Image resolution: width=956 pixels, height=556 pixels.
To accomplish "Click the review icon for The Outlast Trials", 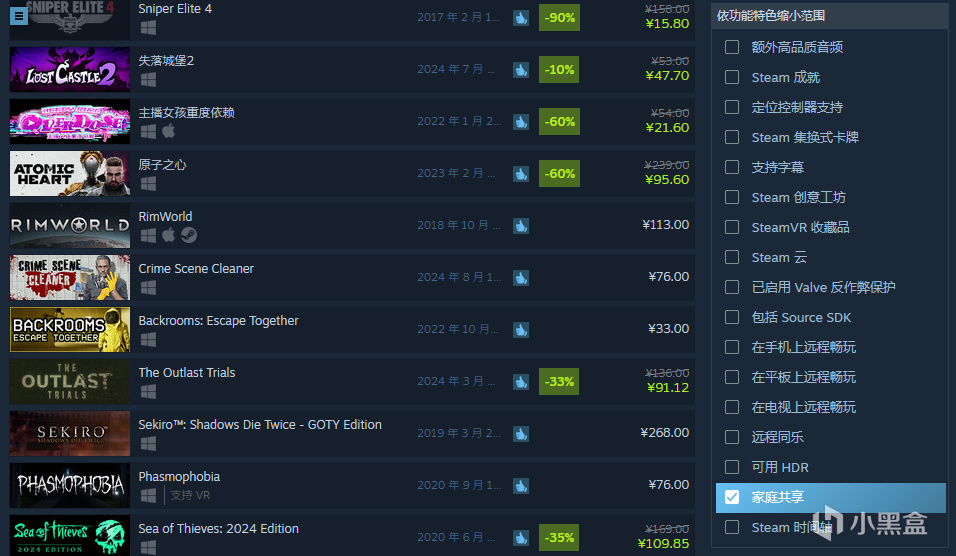I will pos(521,382).
